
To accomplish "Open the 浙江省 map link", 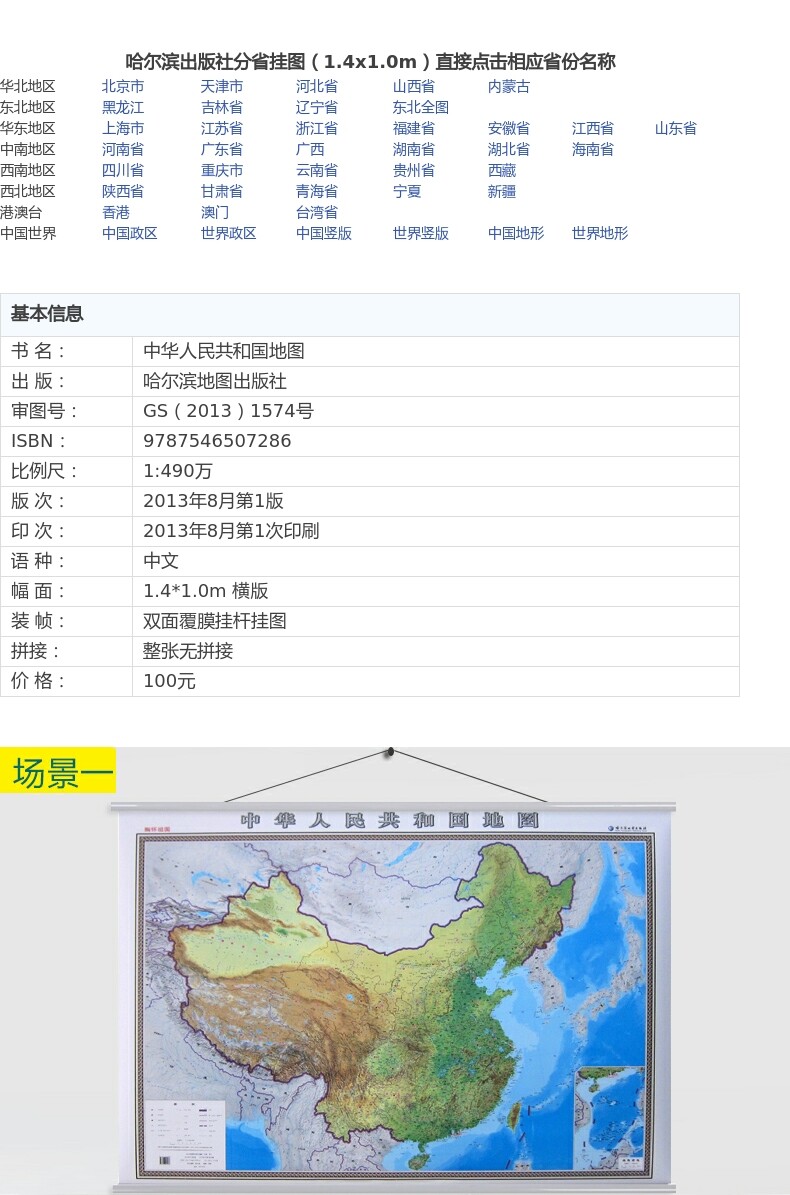I will [317, 128].
